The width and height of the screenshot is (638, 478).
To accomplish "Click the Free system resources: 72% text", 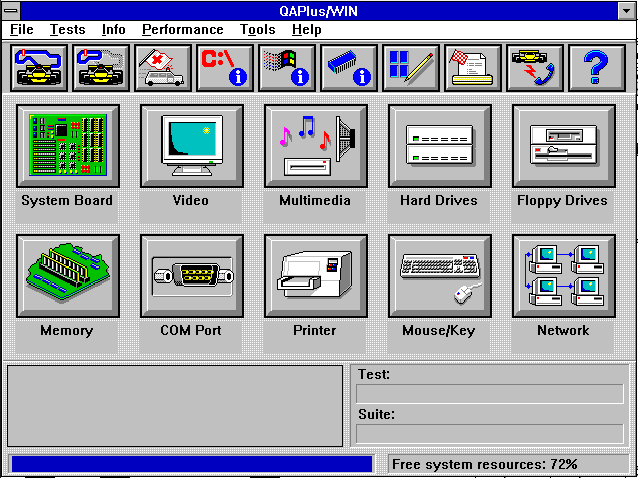I will (484, 464).
